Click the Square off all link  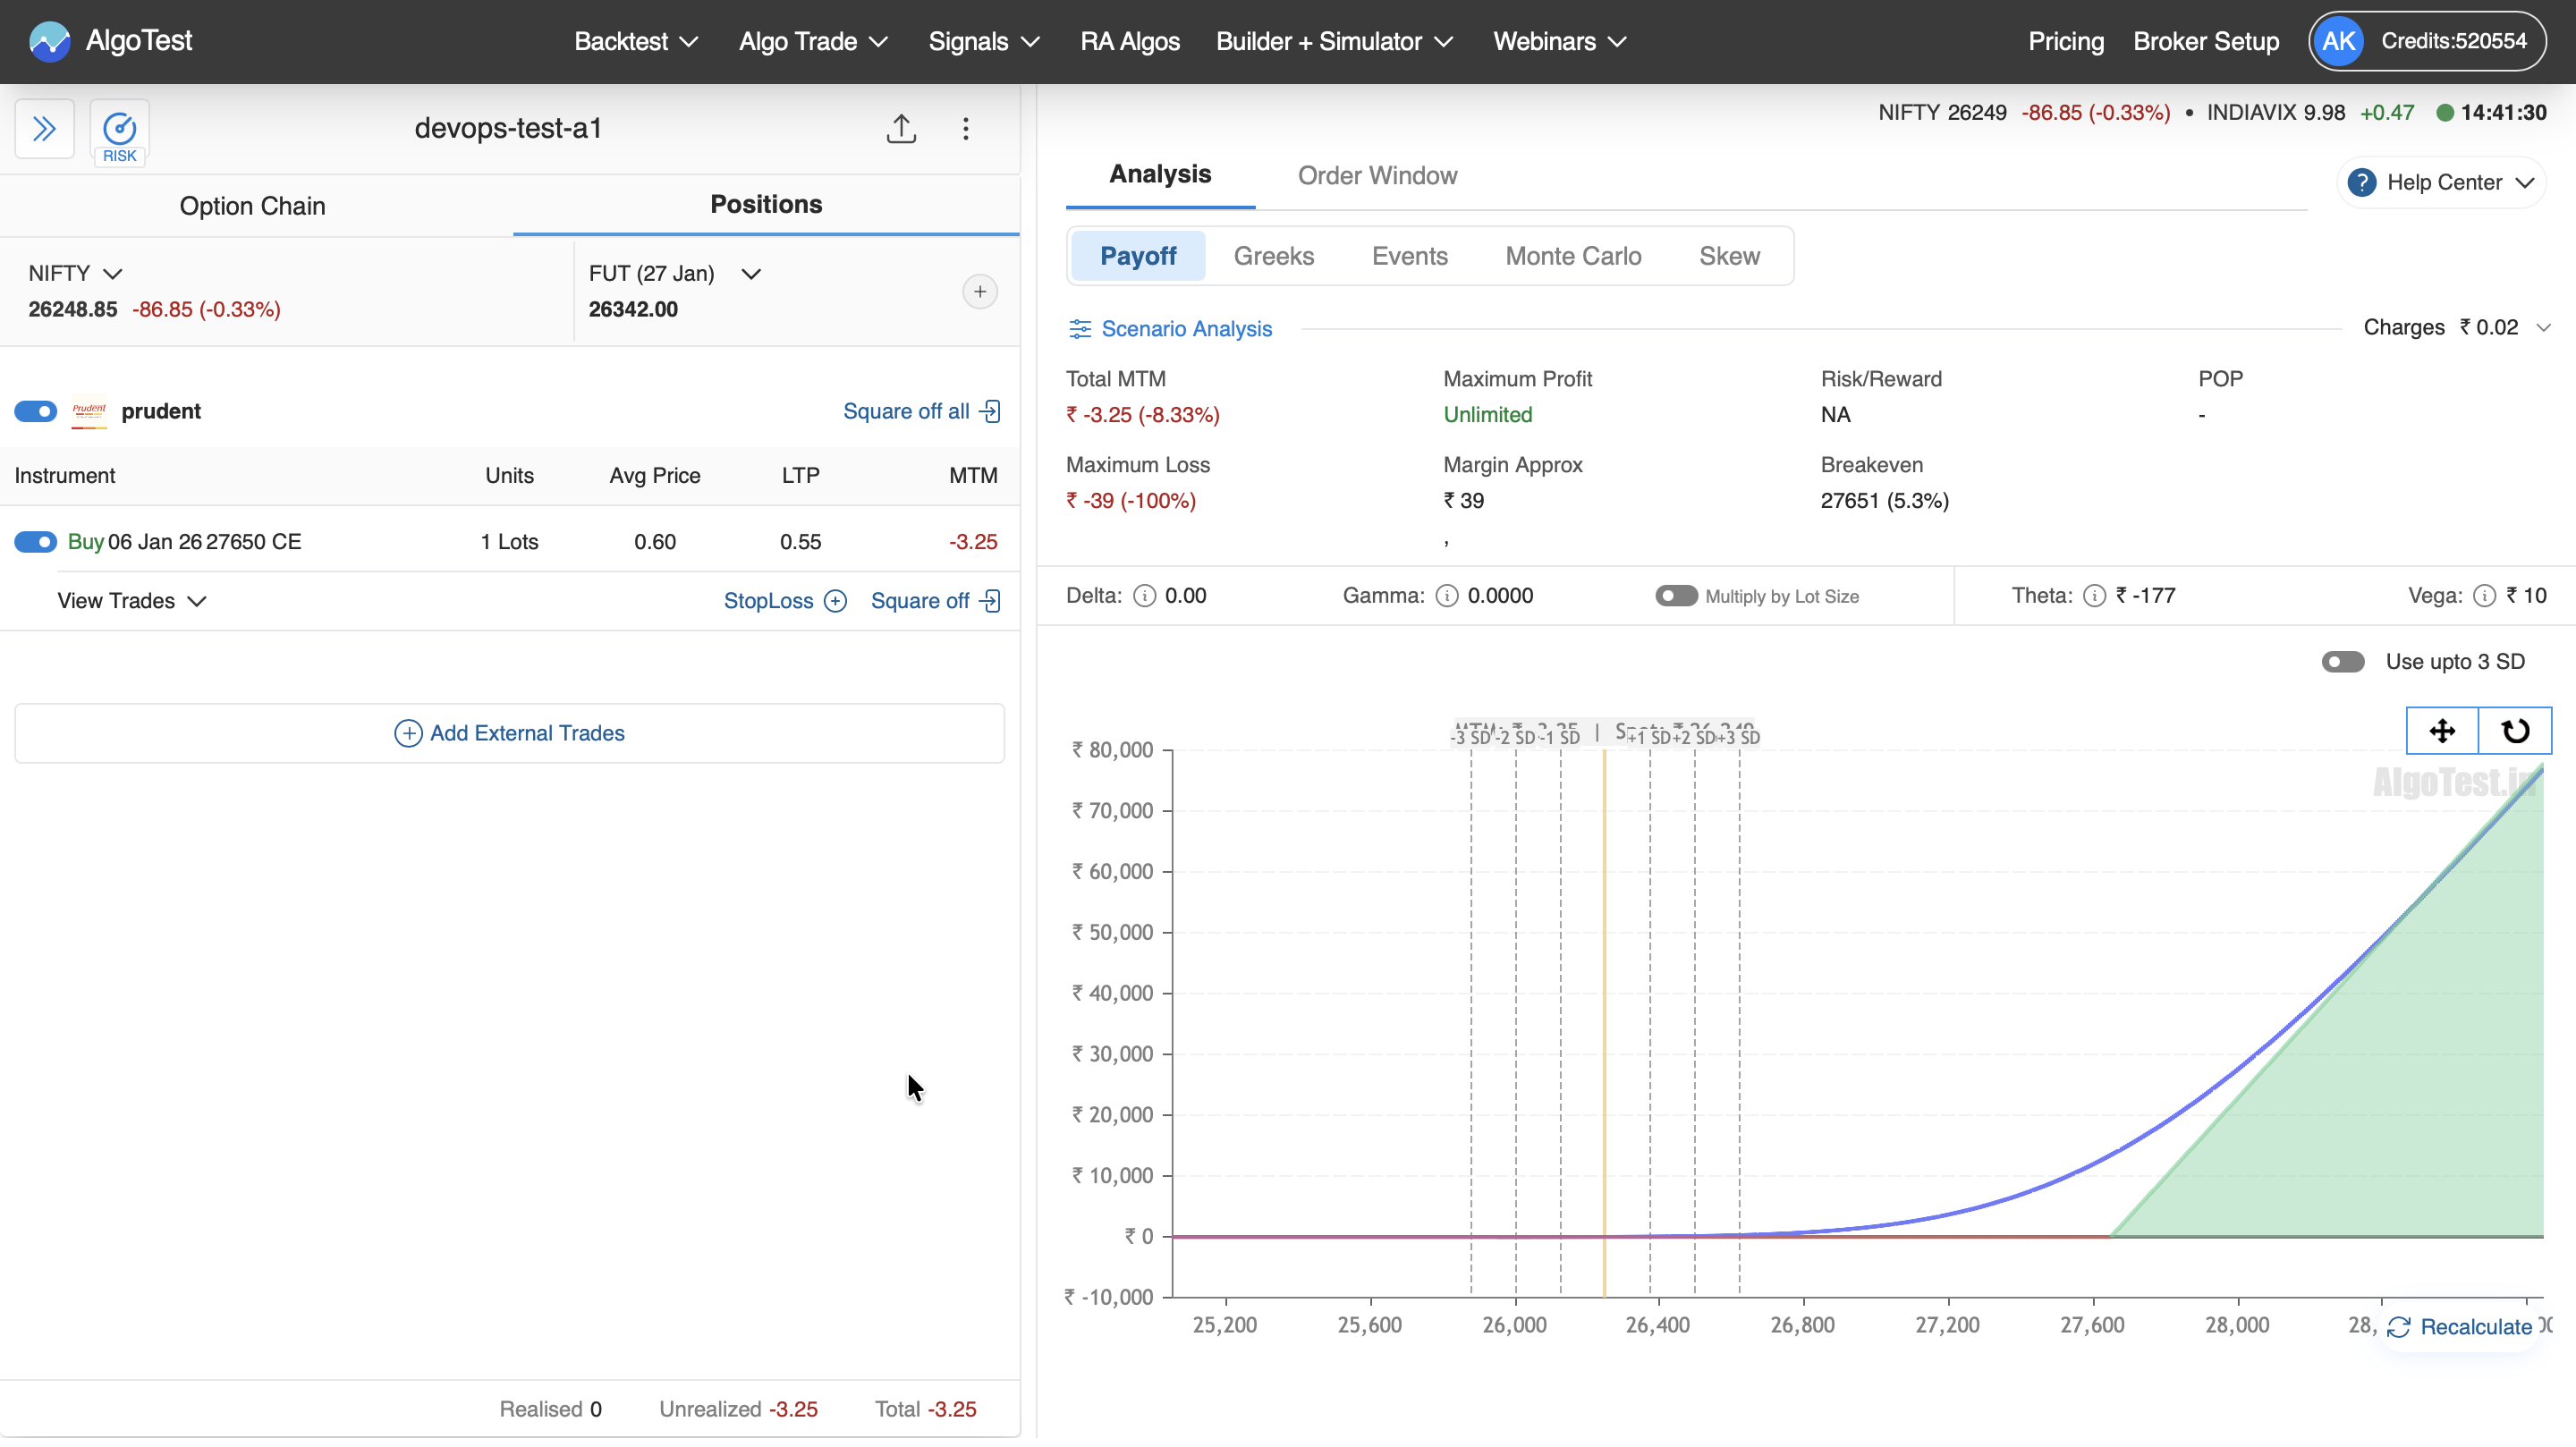point(920,412)
